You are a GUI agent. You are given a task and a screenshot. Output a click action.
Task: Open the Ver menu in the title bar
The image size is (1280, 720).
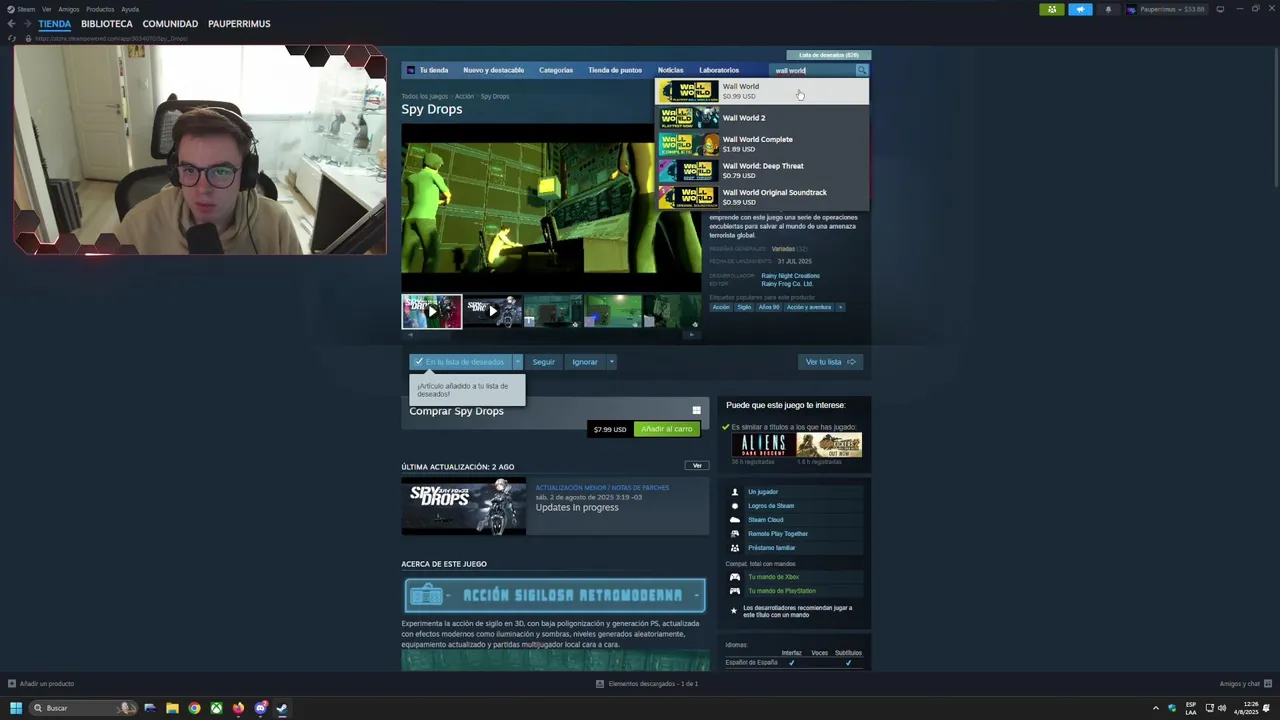[46, 9]
